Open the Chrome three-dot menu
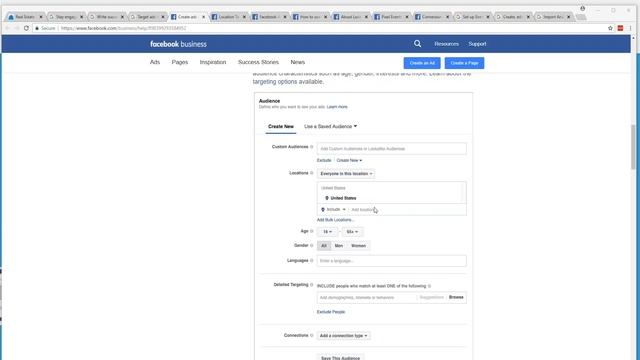 coord(631,28)
